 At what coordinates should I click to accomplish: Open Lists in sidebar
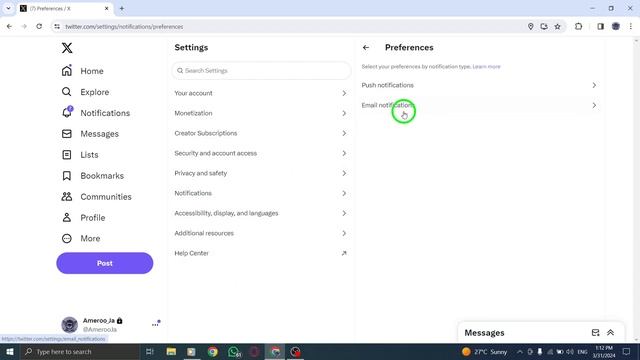[x=80, y=155]
